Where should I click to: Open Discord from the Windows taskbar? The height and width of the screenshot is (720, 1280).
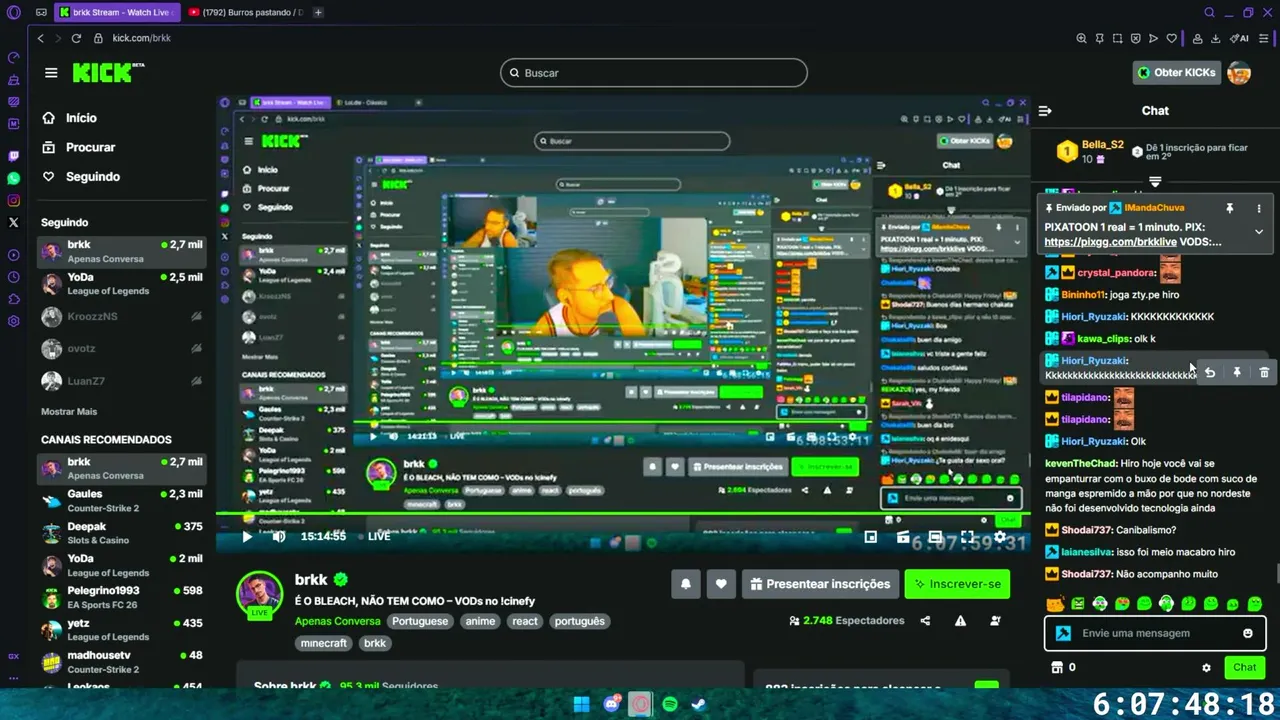[612, 704]
